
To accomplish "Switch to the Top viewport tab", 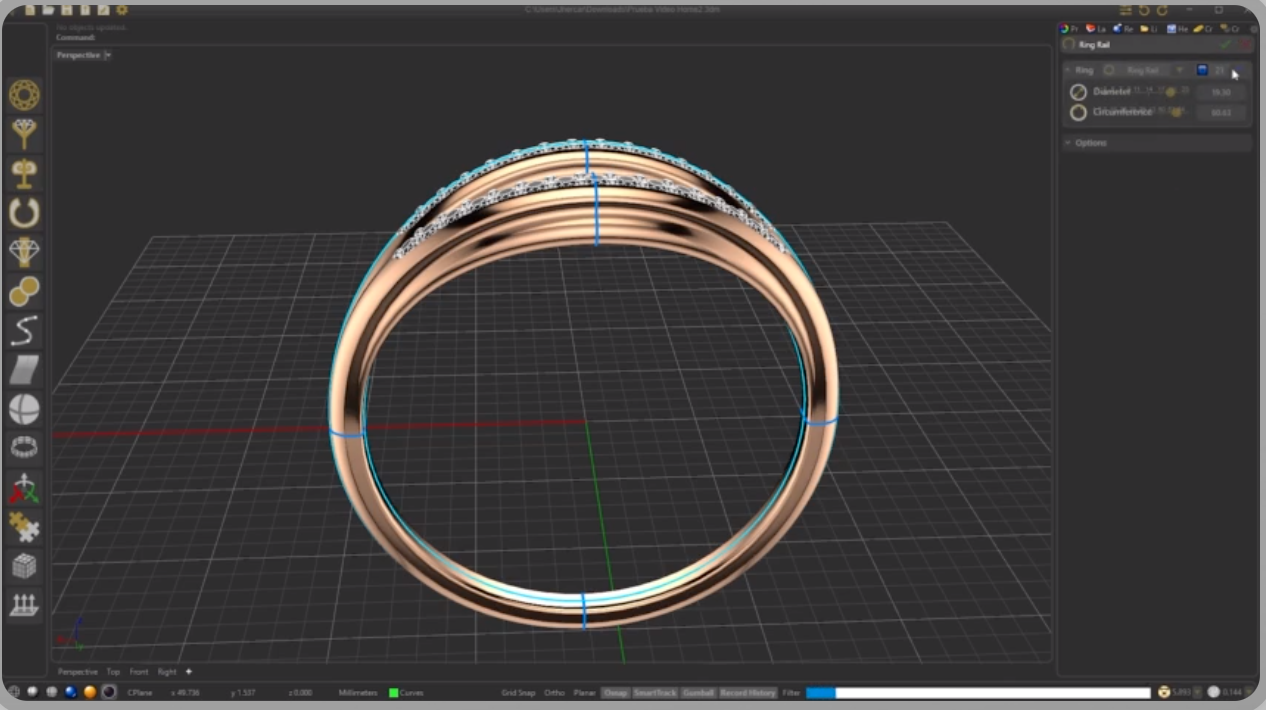I will pos(113,672).
